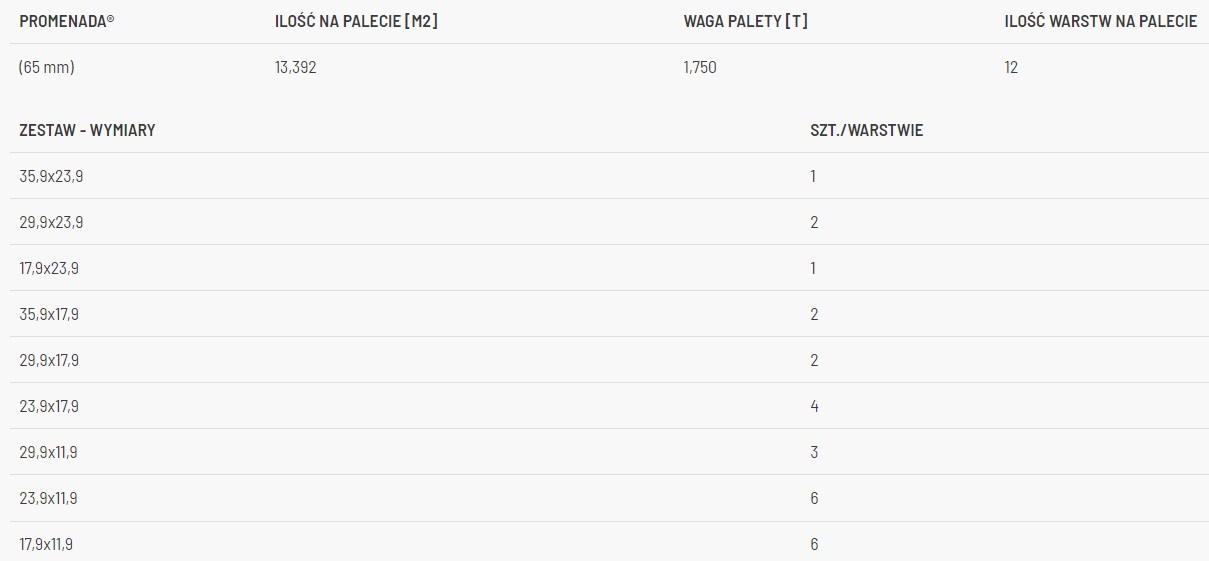1209x561 pixels.
Task: Select the piece count 4 for 23,9x17,9
Action: (814, 406)
